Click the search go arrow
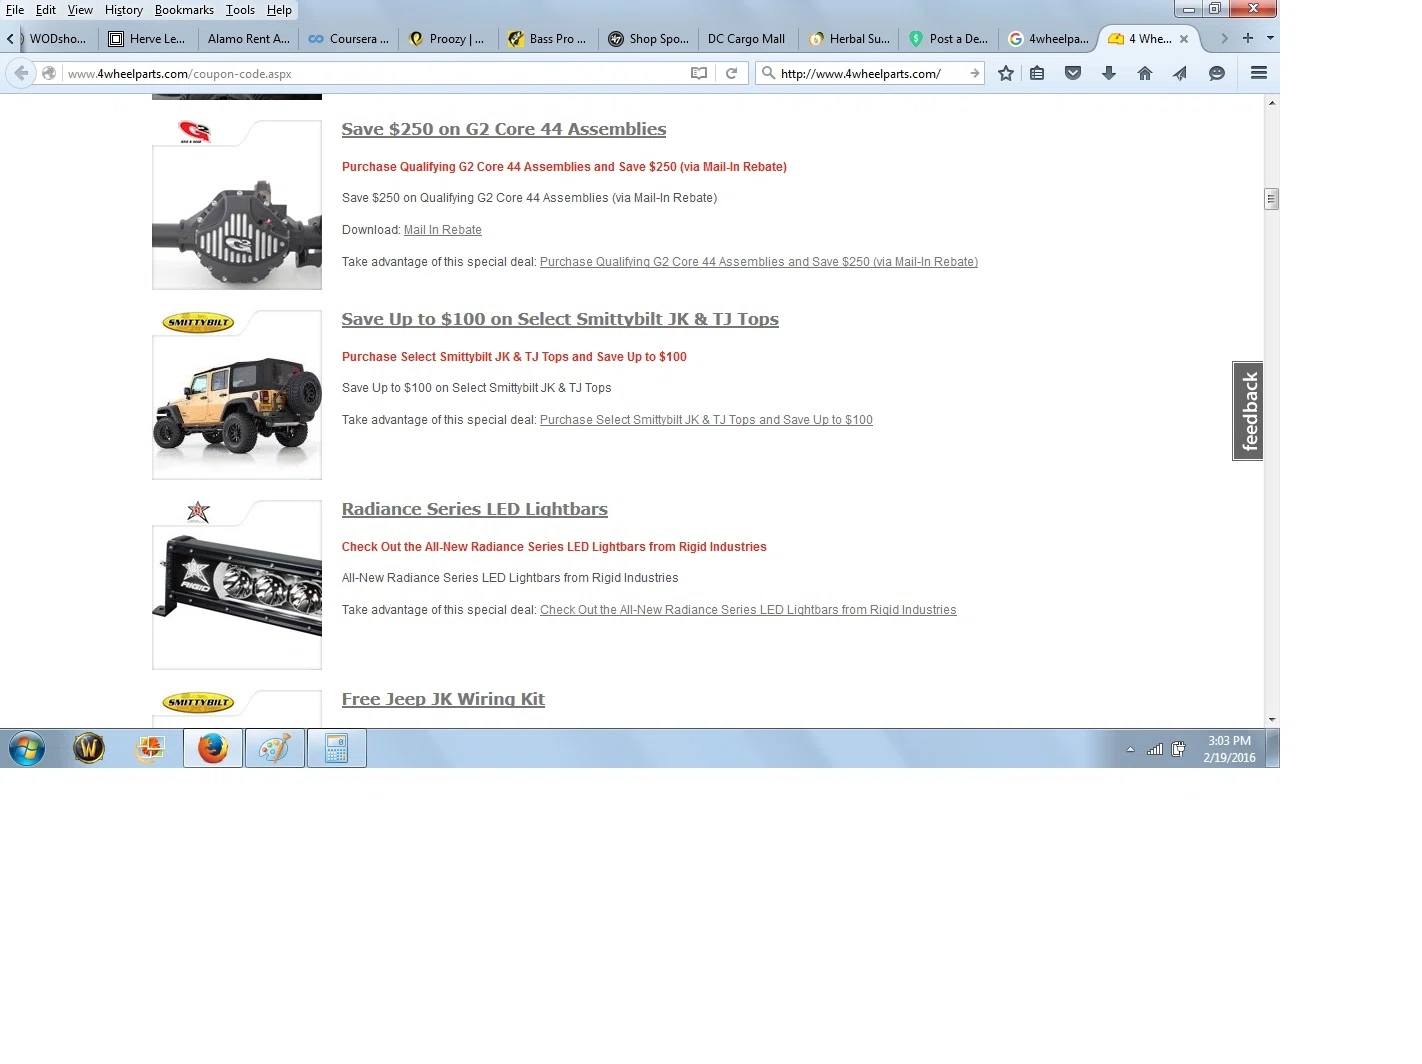This screenshot has width=1422, height=1064. tap(974, 73)
